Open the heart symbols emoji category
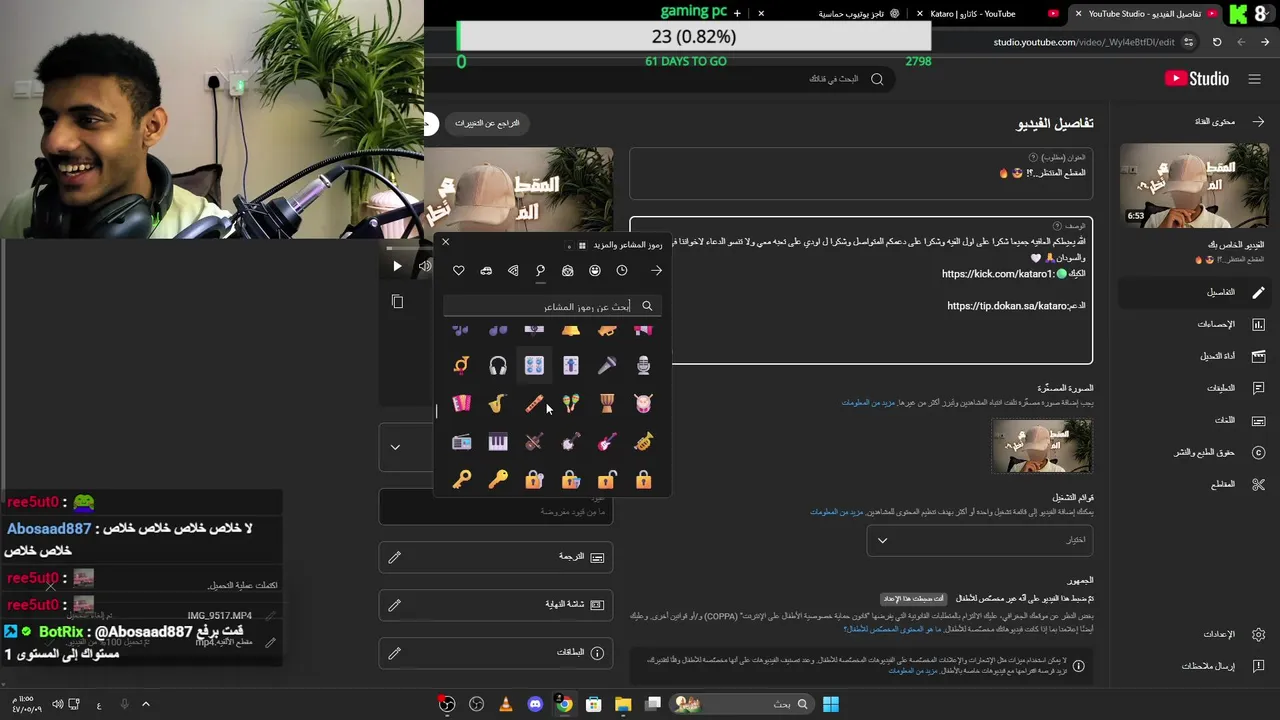The height and width of the screenshot is (720, 1280). point(459,270)
